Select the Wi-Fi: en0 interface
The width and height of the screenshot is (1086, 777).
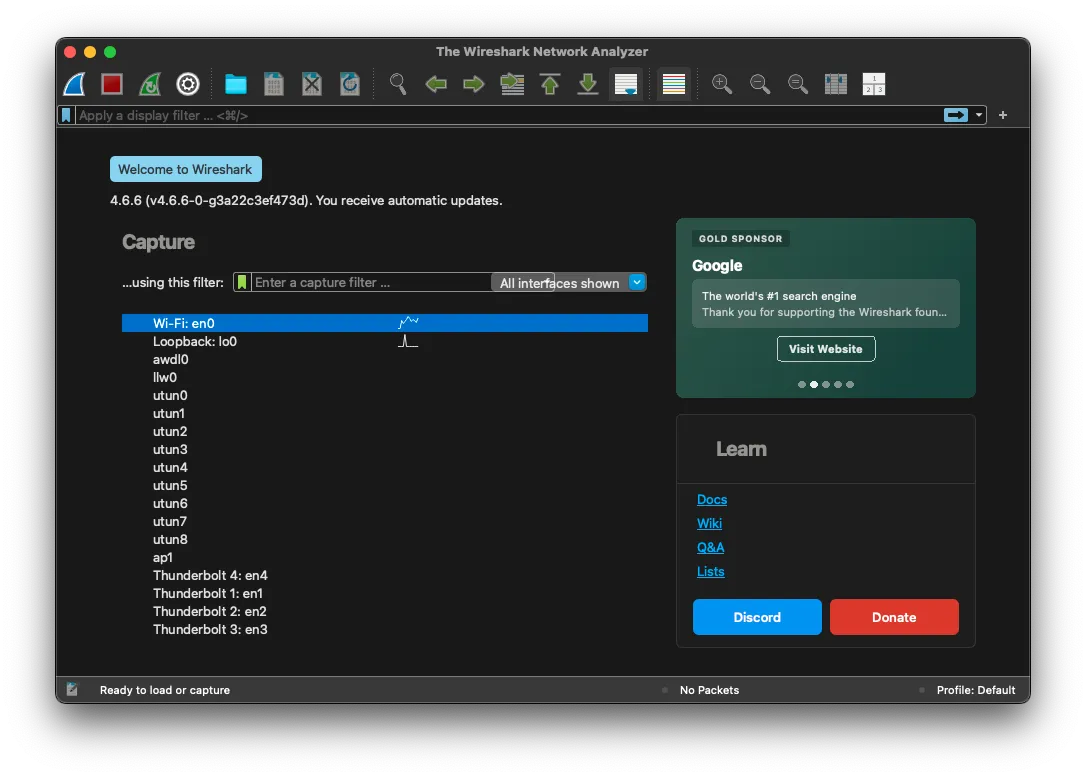tap(384, 323)
